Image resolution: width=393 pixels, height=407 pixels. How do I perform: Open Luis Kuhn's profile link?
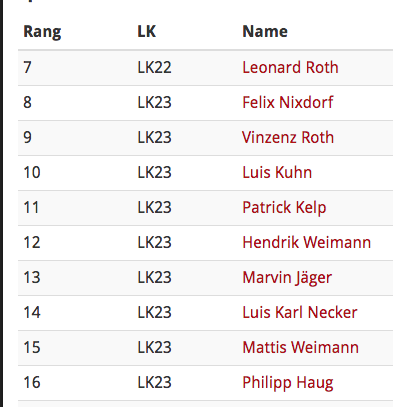[x=277, y=172]
